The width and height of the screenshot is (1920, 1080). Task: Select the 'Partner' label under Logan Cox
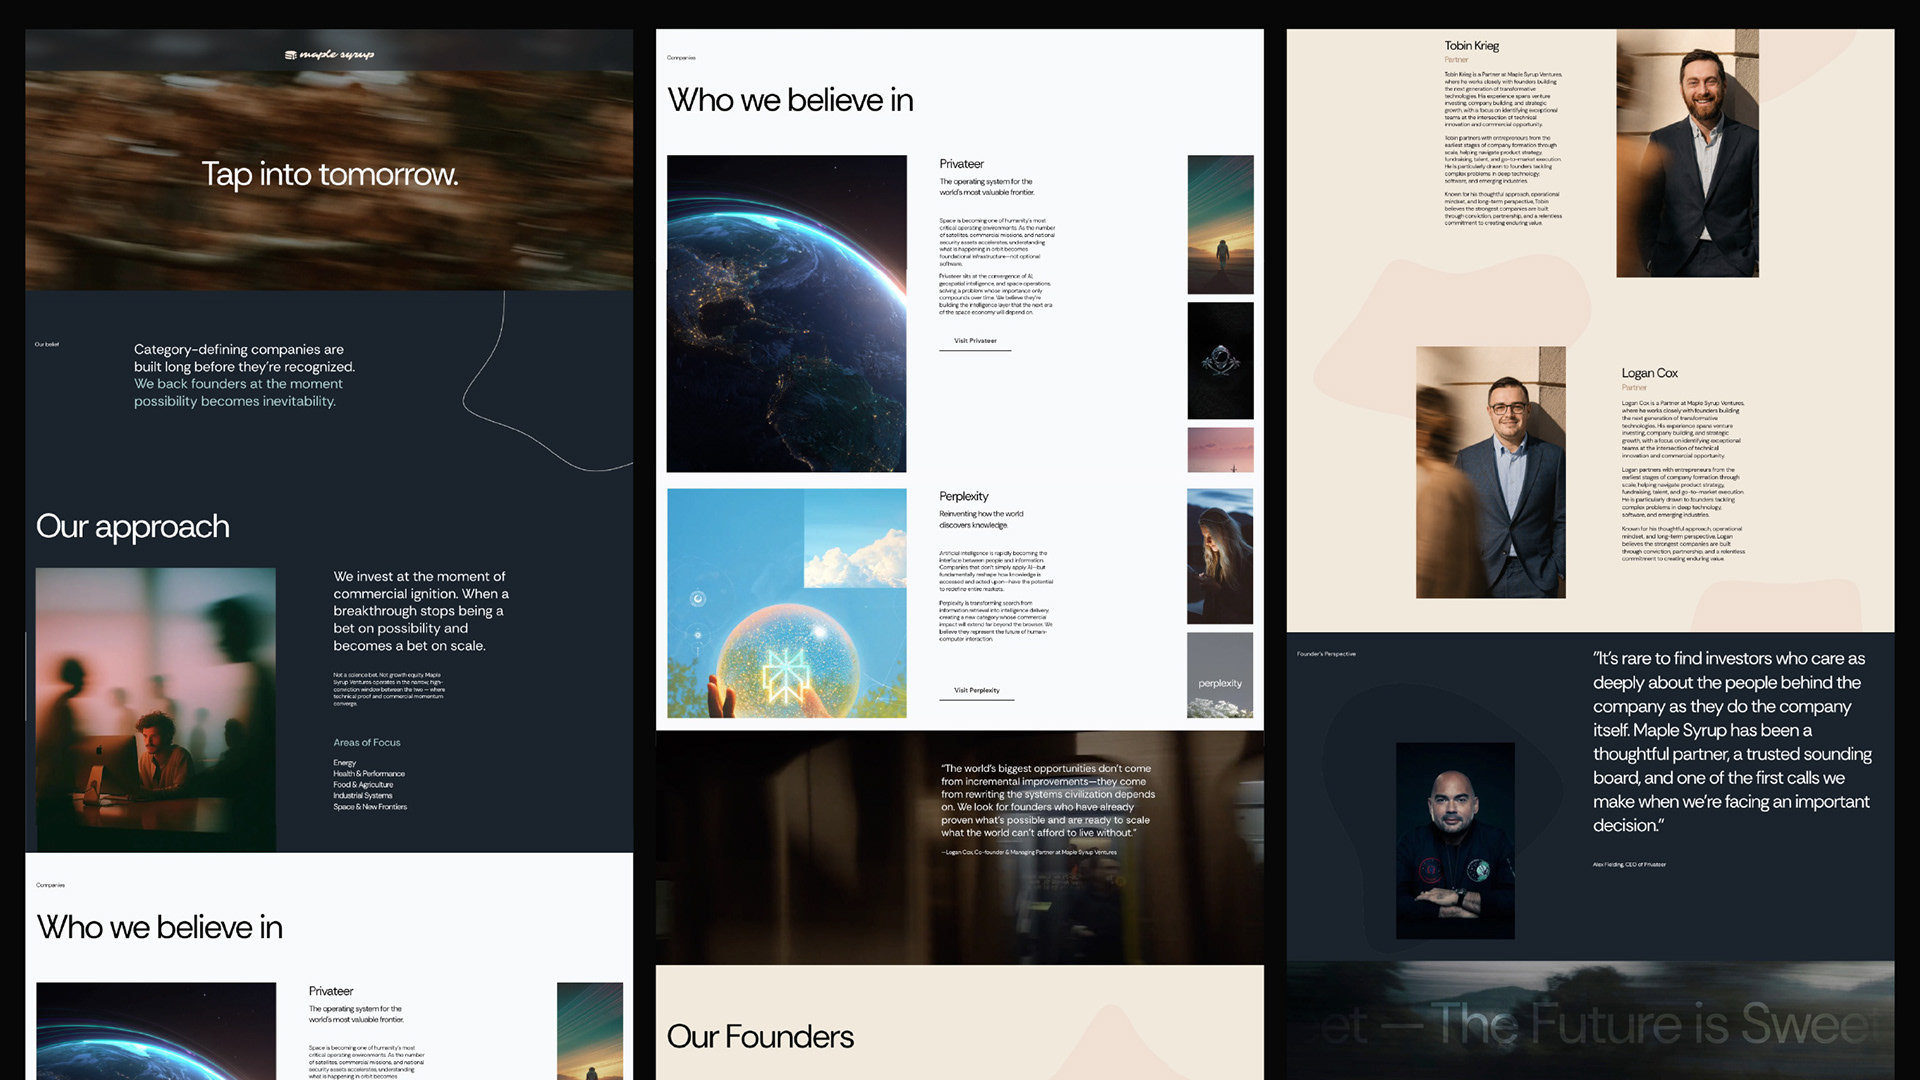(x=1634, y=388)
